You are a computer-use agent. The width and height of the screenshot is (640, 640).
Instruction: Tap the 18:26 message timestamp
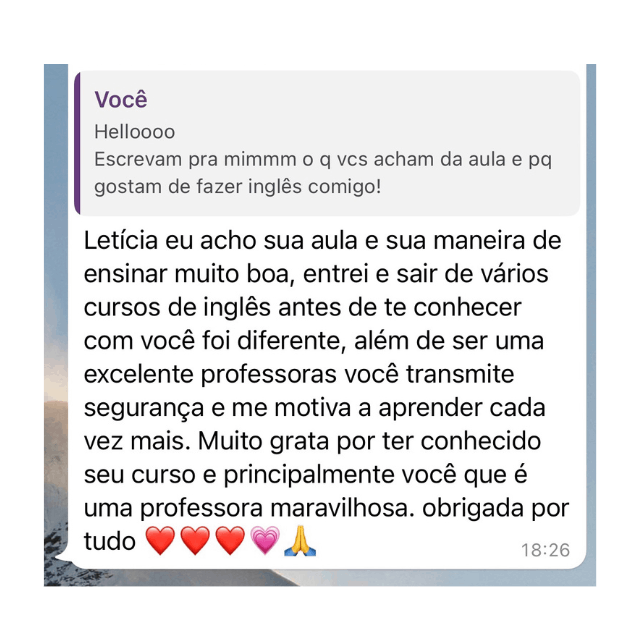point(545,550)
